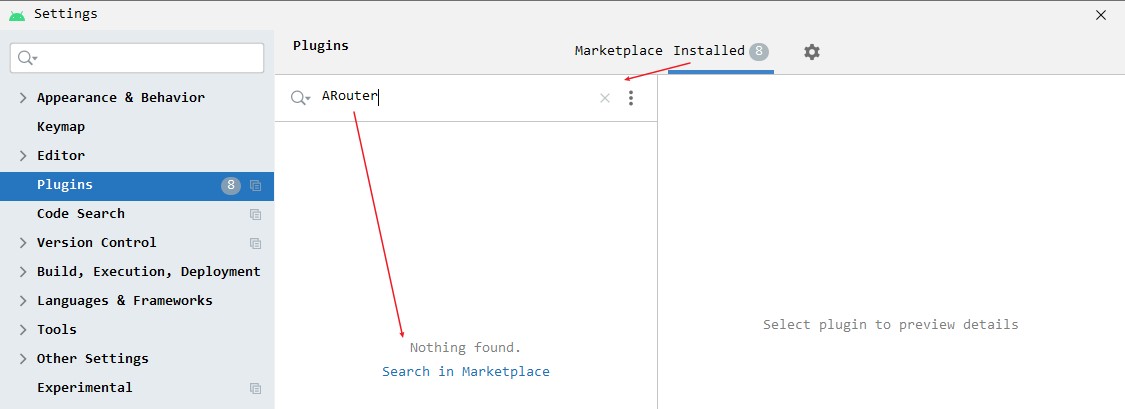Click the copy icon beside Experimental
This screenshot has width=1125, height=409.
[256, 388]
